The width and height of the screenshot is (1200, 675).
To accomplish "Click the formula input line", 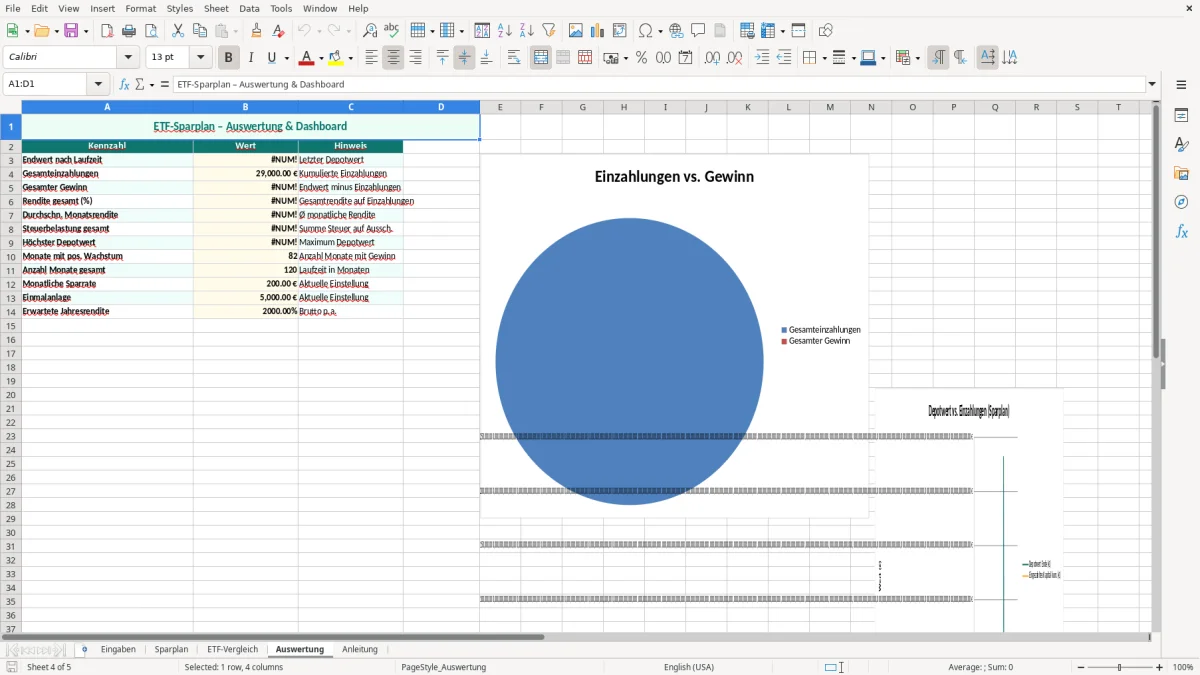I will click(658, 85).
